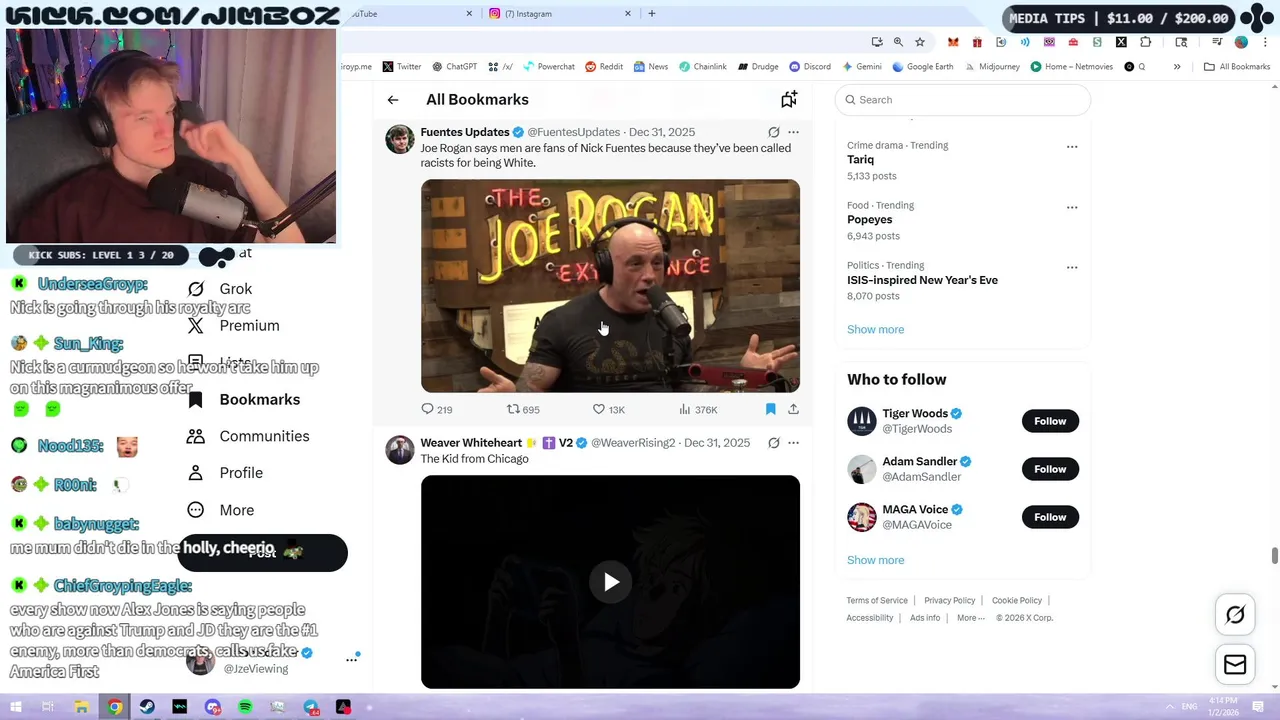View analytics of the Joe Rogan post
1280x720 pixels.
coord(698,409)
